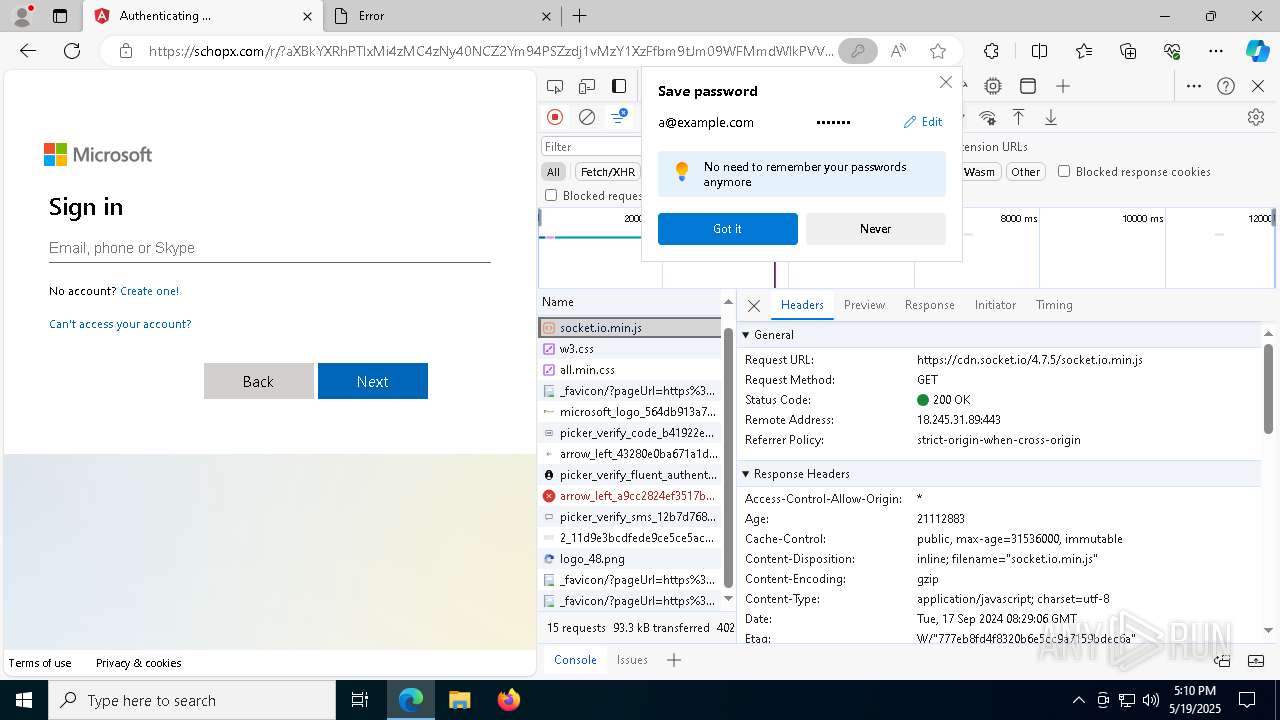This screenshot has width=1280, height=720.
Task: Open Firefox from the taskbar
Action: pyautogui.click(x=509, y=700)
